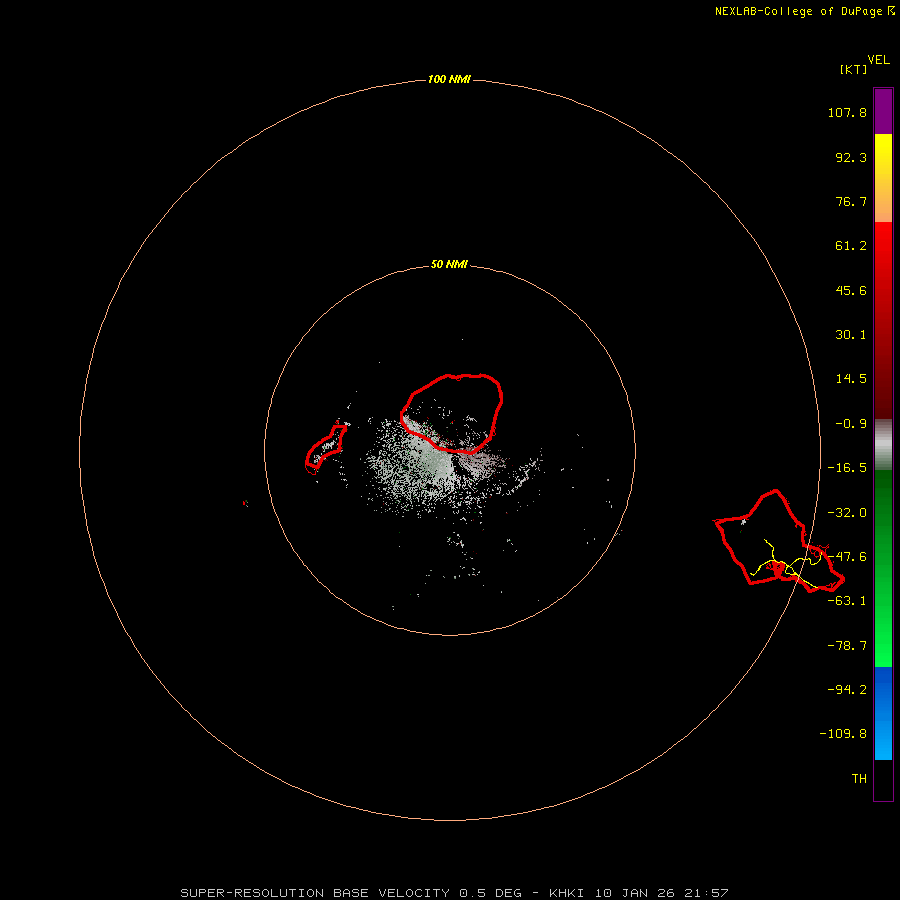The height and width of the screenshot is (900, 900).
Task: Click the NEXLAB logo icon after DuPage
Action: point(891,11)
